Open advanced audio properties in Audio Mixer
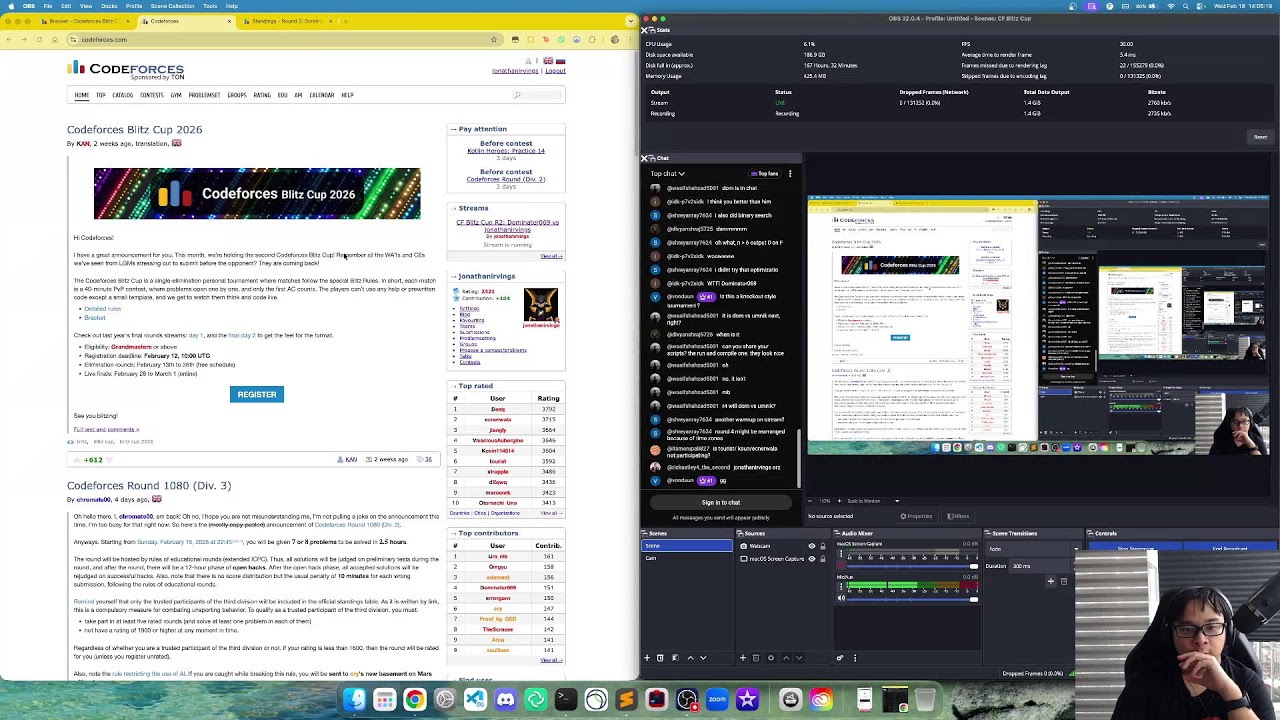 [840, 658]
